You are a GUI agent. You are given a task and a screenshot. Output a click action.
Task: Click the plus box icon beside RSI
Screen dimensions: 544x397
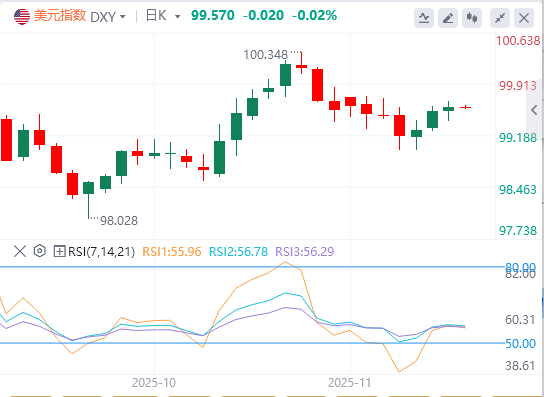pyautogui.click(x=59, y=251)
